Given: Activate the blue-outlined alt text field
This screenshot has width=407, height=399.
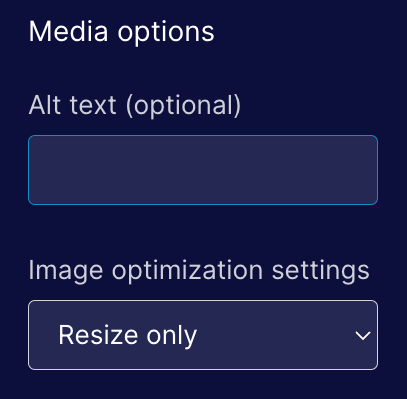Looking at the screenshot, I should point(203,170).
